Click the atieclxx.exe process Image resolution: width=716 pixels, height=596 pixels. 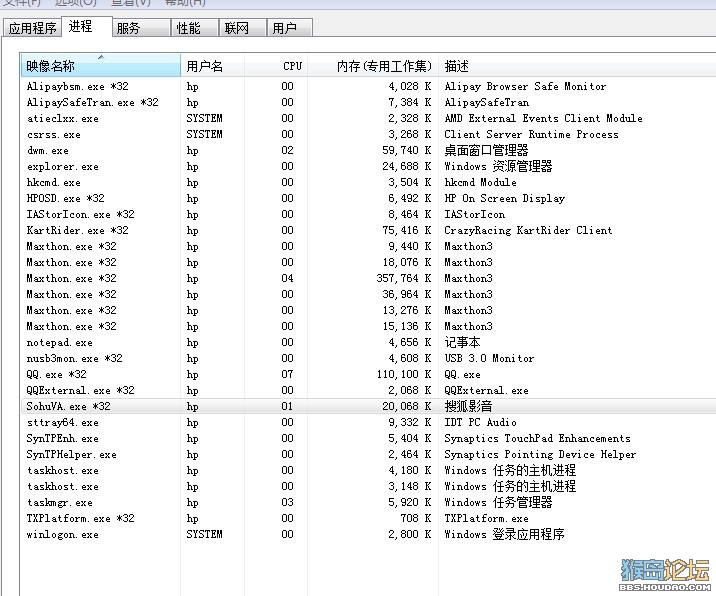(368, 118)
